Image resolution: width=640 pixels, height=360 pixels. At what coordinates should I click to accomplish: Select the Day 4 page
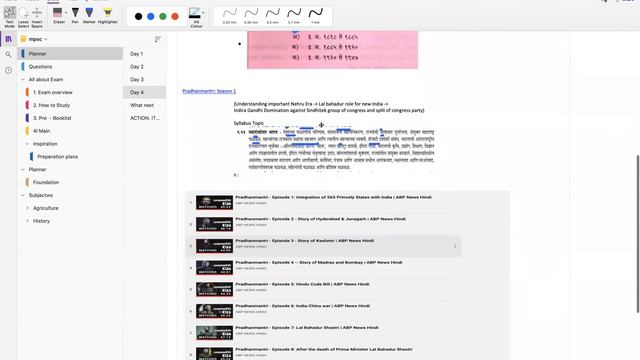[x=144, y=92]
